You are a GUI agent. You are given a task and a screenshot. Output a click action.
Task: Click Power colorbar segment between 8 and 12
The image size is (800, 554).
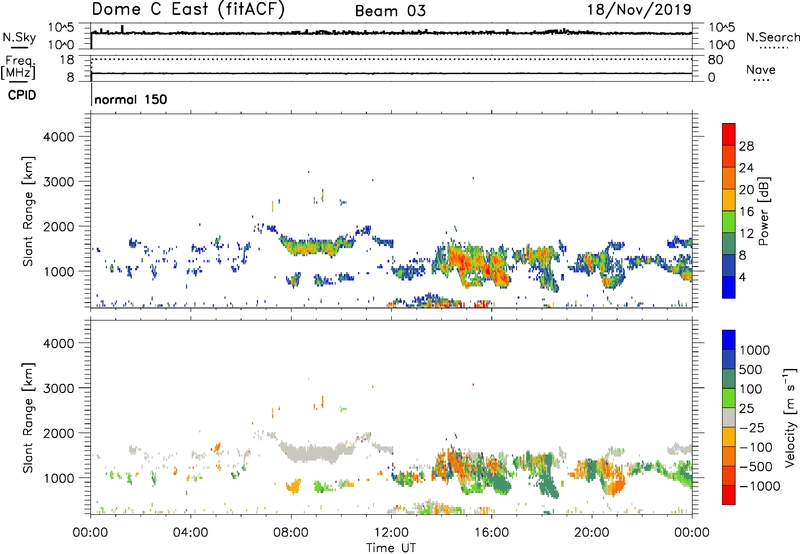(729, 244)
